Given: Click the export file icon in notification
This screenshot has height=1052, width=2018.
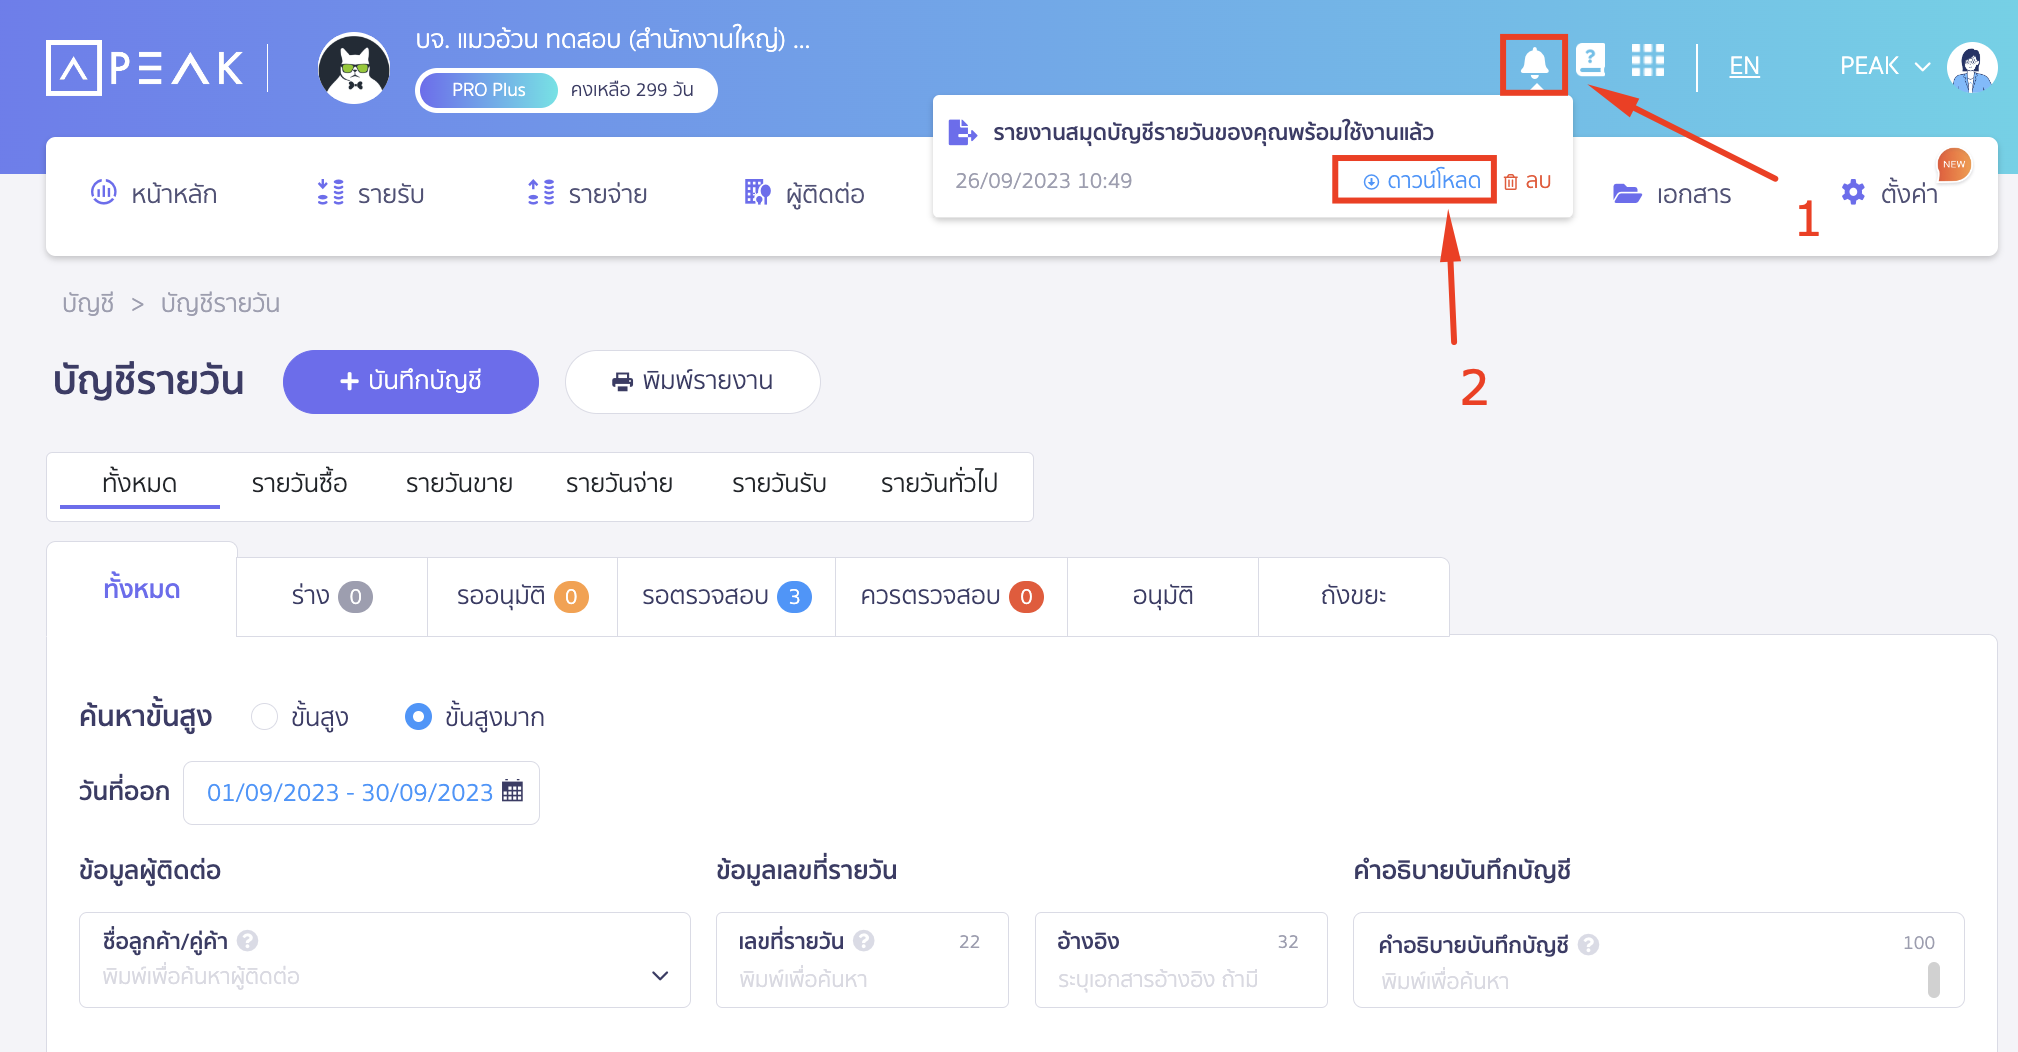Looking at the screenshot, I should [962, 132].
